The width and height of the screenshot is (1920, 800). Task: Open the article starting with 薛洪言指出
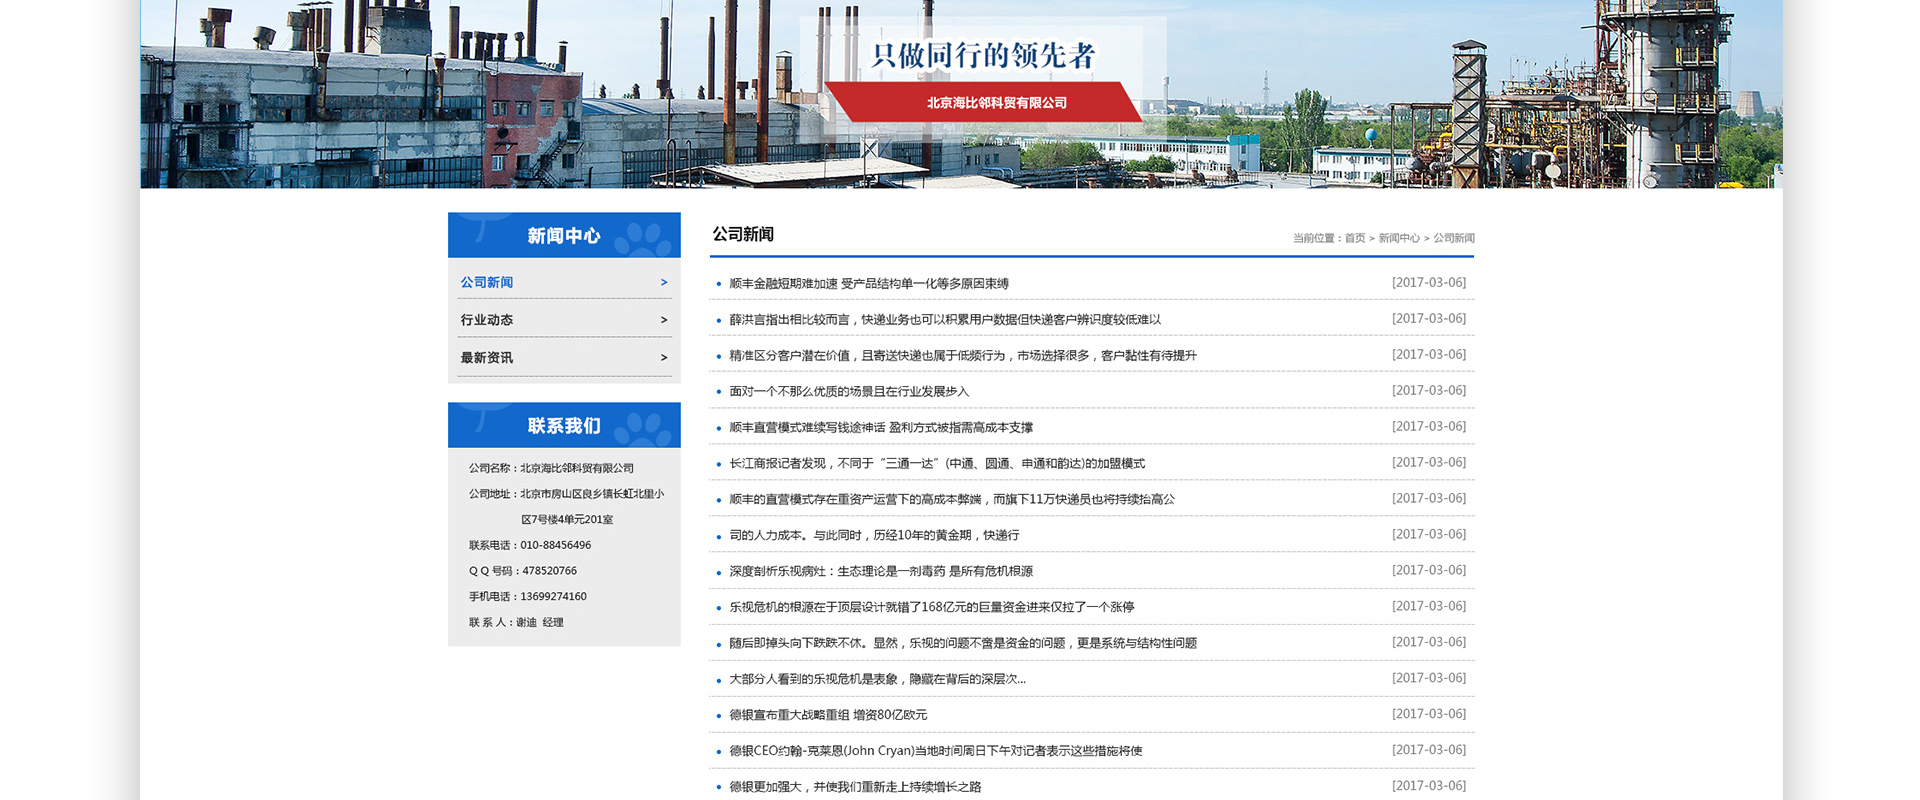tap(944, 320)
